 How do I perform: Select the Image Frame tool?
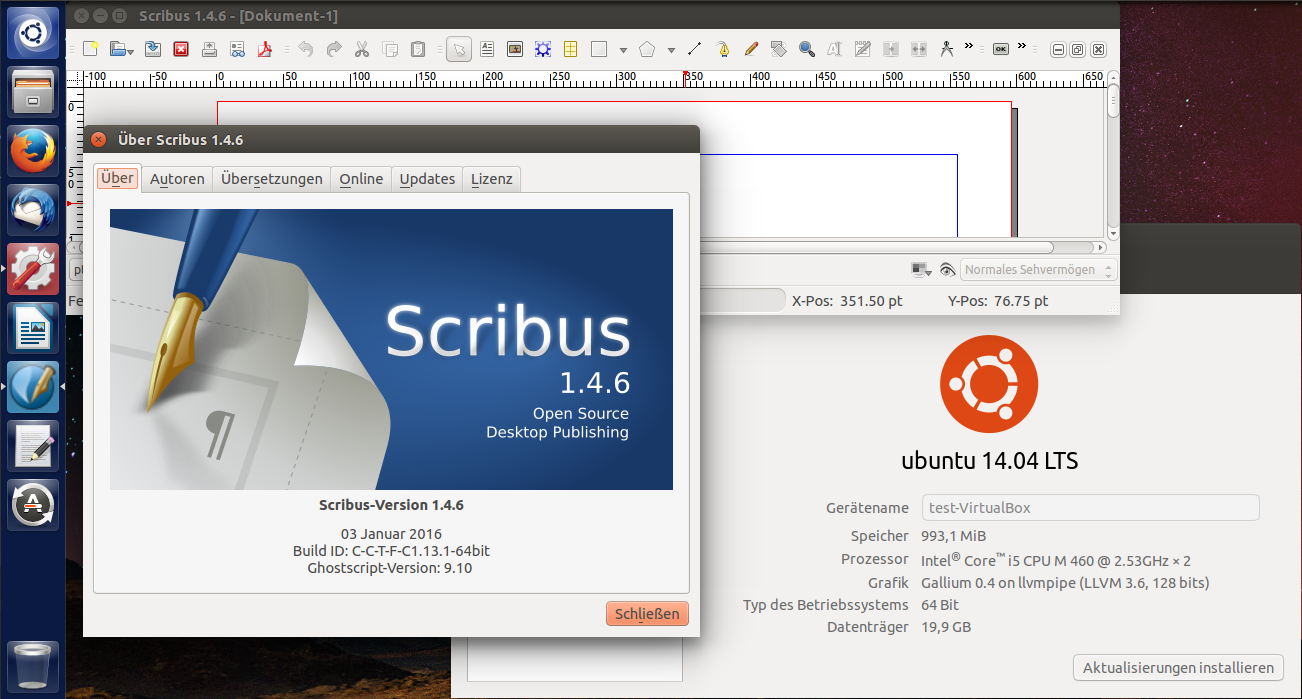(x=515, y=49)
